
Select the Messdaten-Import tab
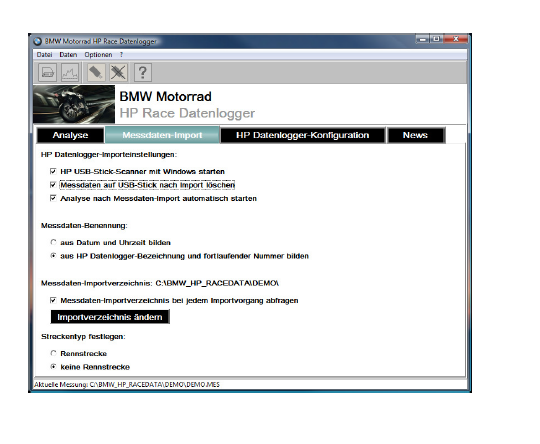(162, 135)
